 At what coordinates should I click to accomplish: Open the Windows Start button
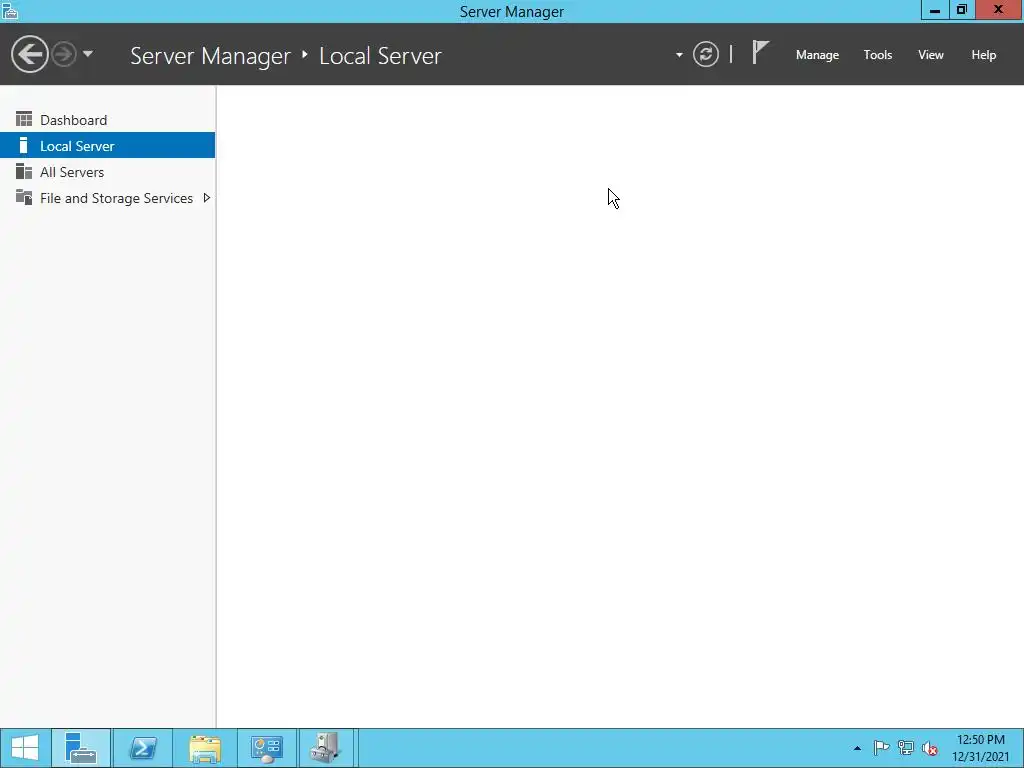pos(25,748)
